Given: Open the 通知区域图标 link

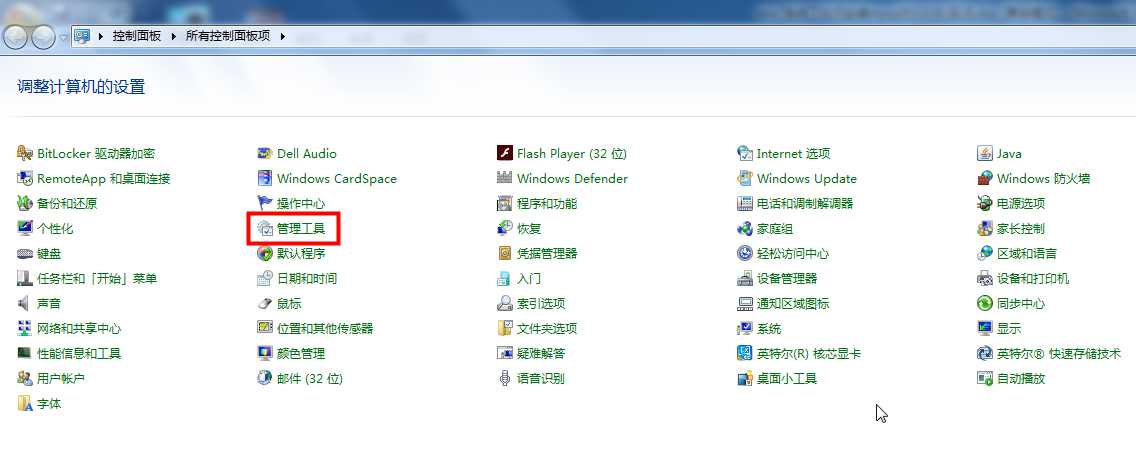Looking at the screenshot, I should [793, 303].
